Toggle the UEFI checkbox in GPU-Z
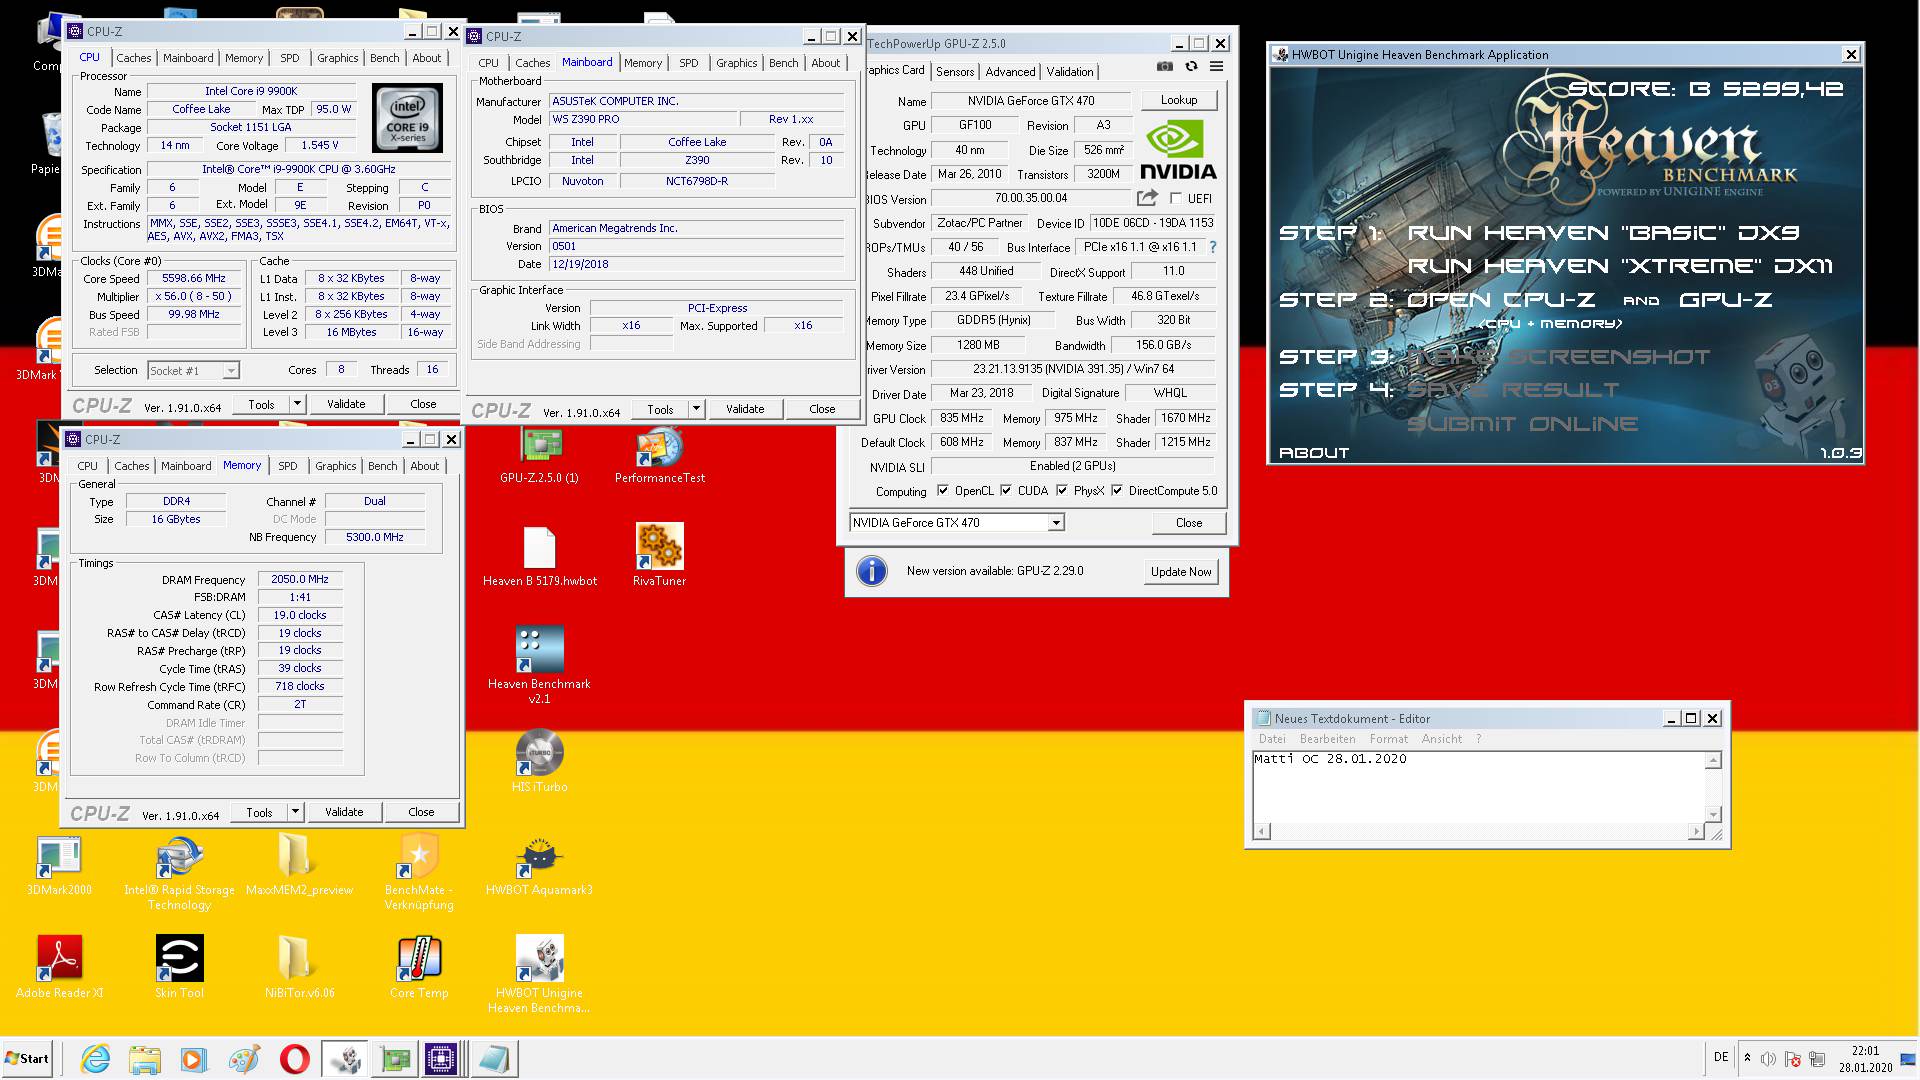Viewport: 1920px width, 1080px height. 1176,198
